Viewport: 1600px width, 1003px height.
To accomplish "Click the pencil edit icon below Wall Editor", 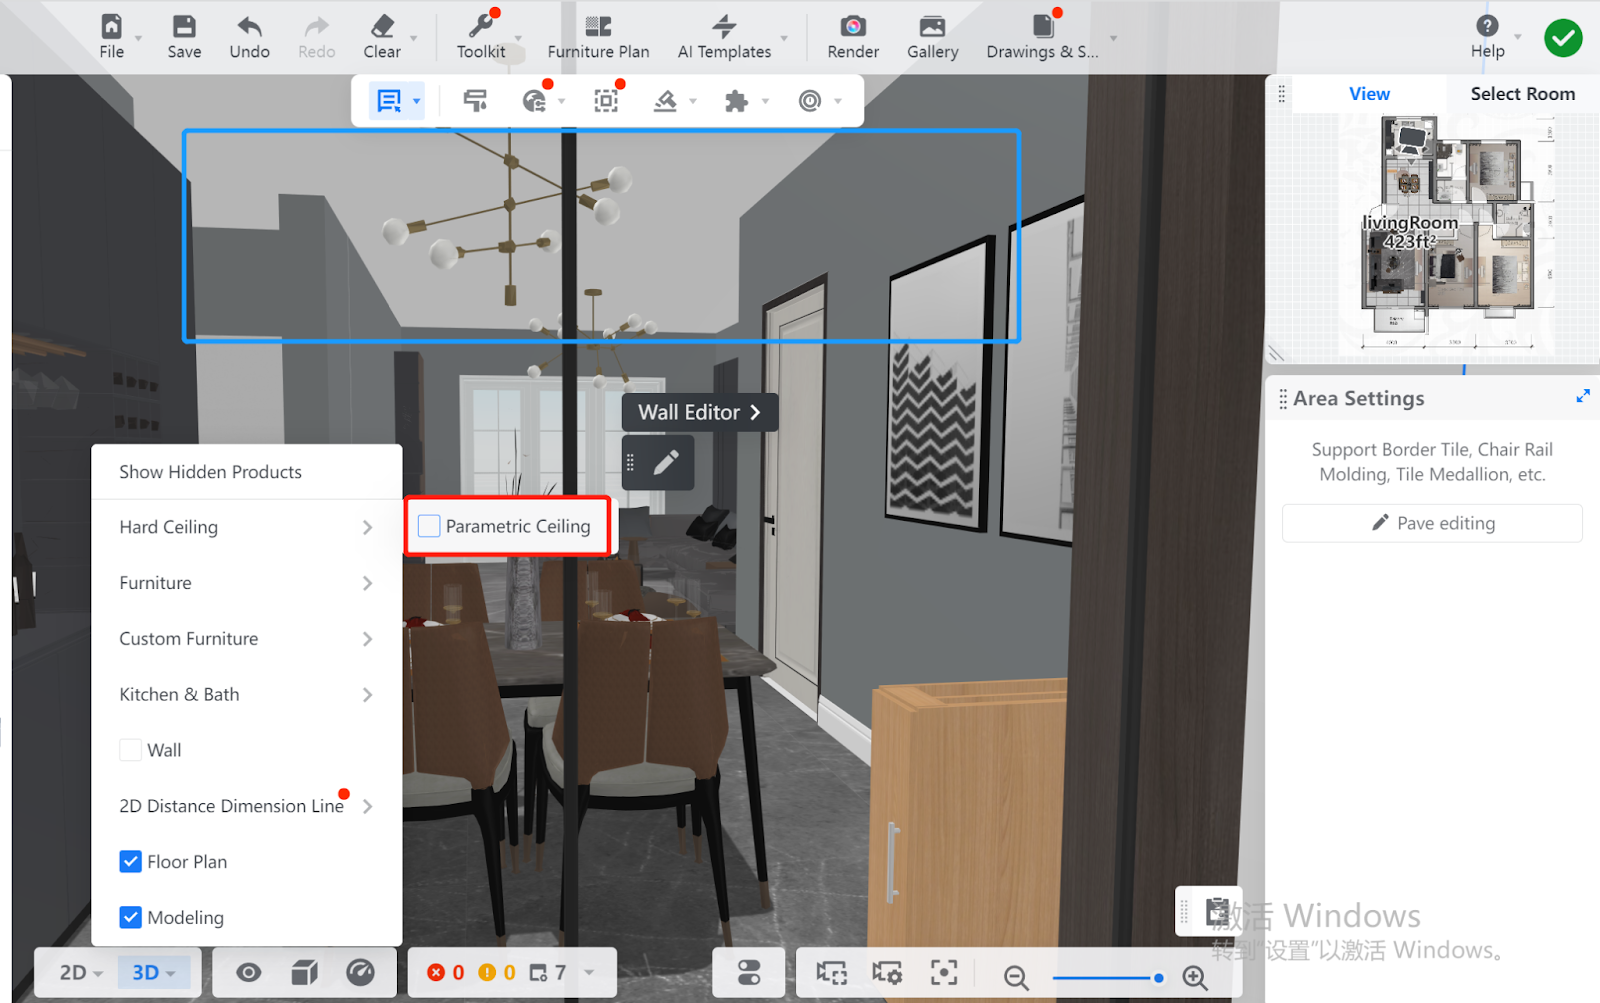I will pos(666,462).
